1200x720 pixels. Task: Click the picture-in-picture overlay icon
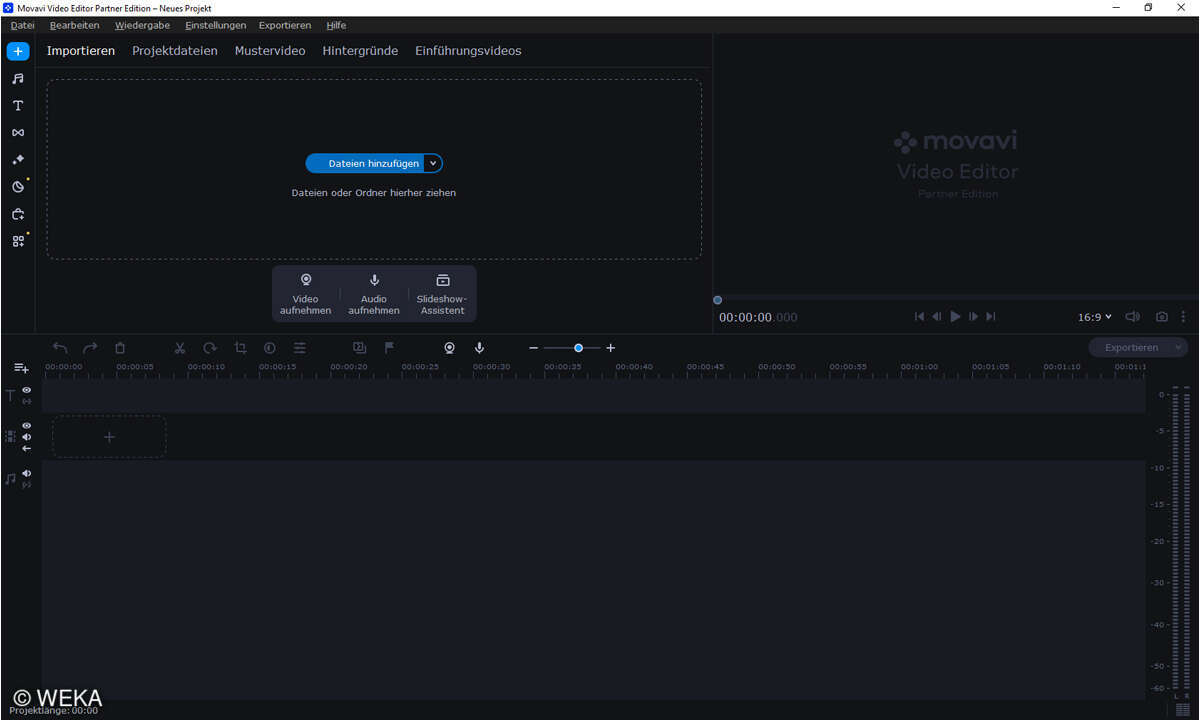[x=360, y=348]
